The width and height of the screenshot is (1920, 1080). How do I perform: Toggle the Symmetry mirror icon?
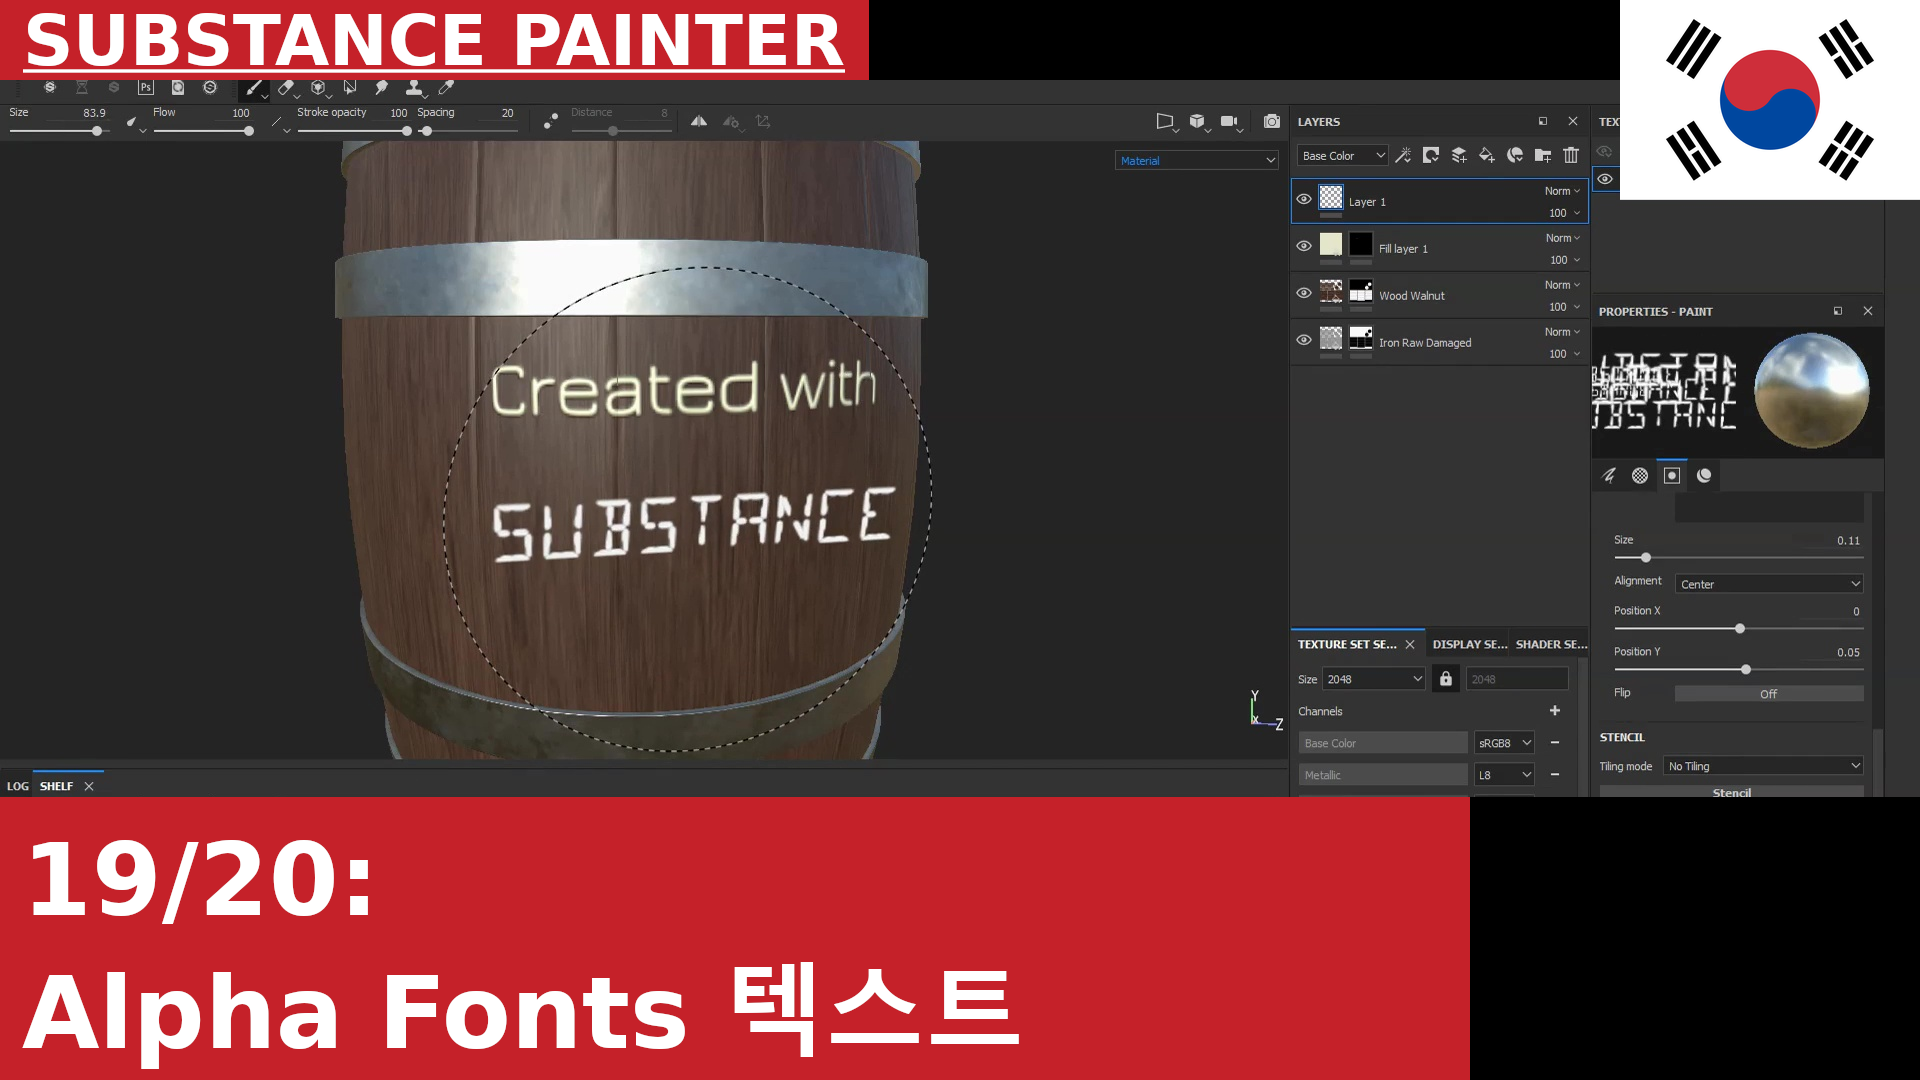click(x=699, y=122)
